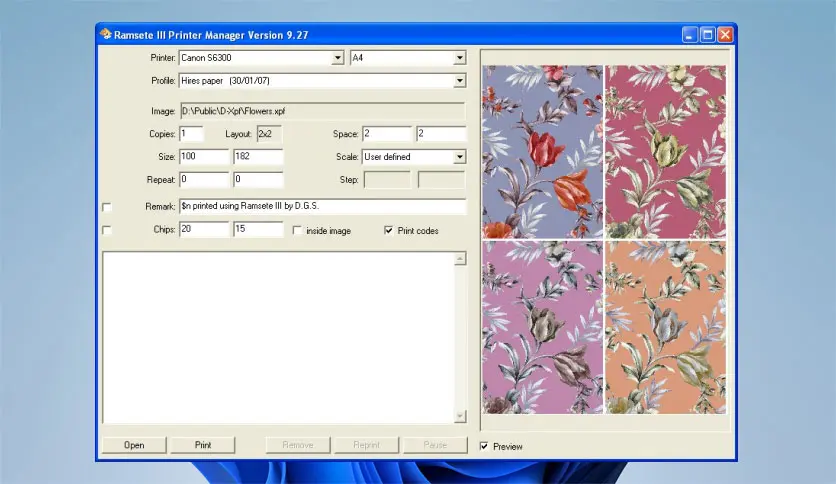The width and height of the screenshot is (836, 484).
Task: Click the Size width field showing 100
Action: point(204,157)
